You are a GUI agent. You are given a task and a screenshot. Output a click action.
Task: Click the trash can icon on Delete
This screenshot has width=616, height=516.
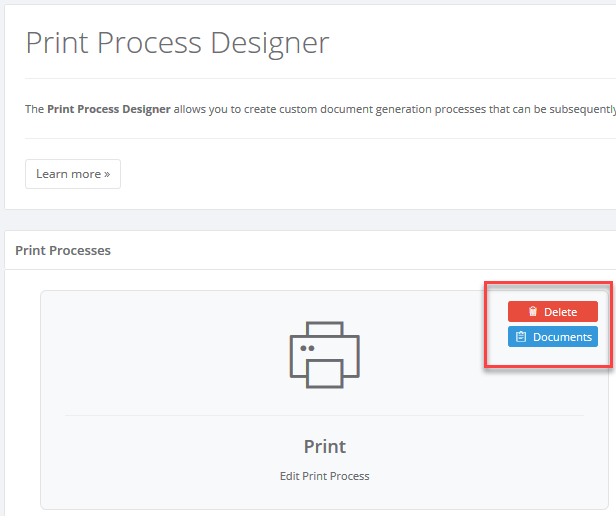533,312
